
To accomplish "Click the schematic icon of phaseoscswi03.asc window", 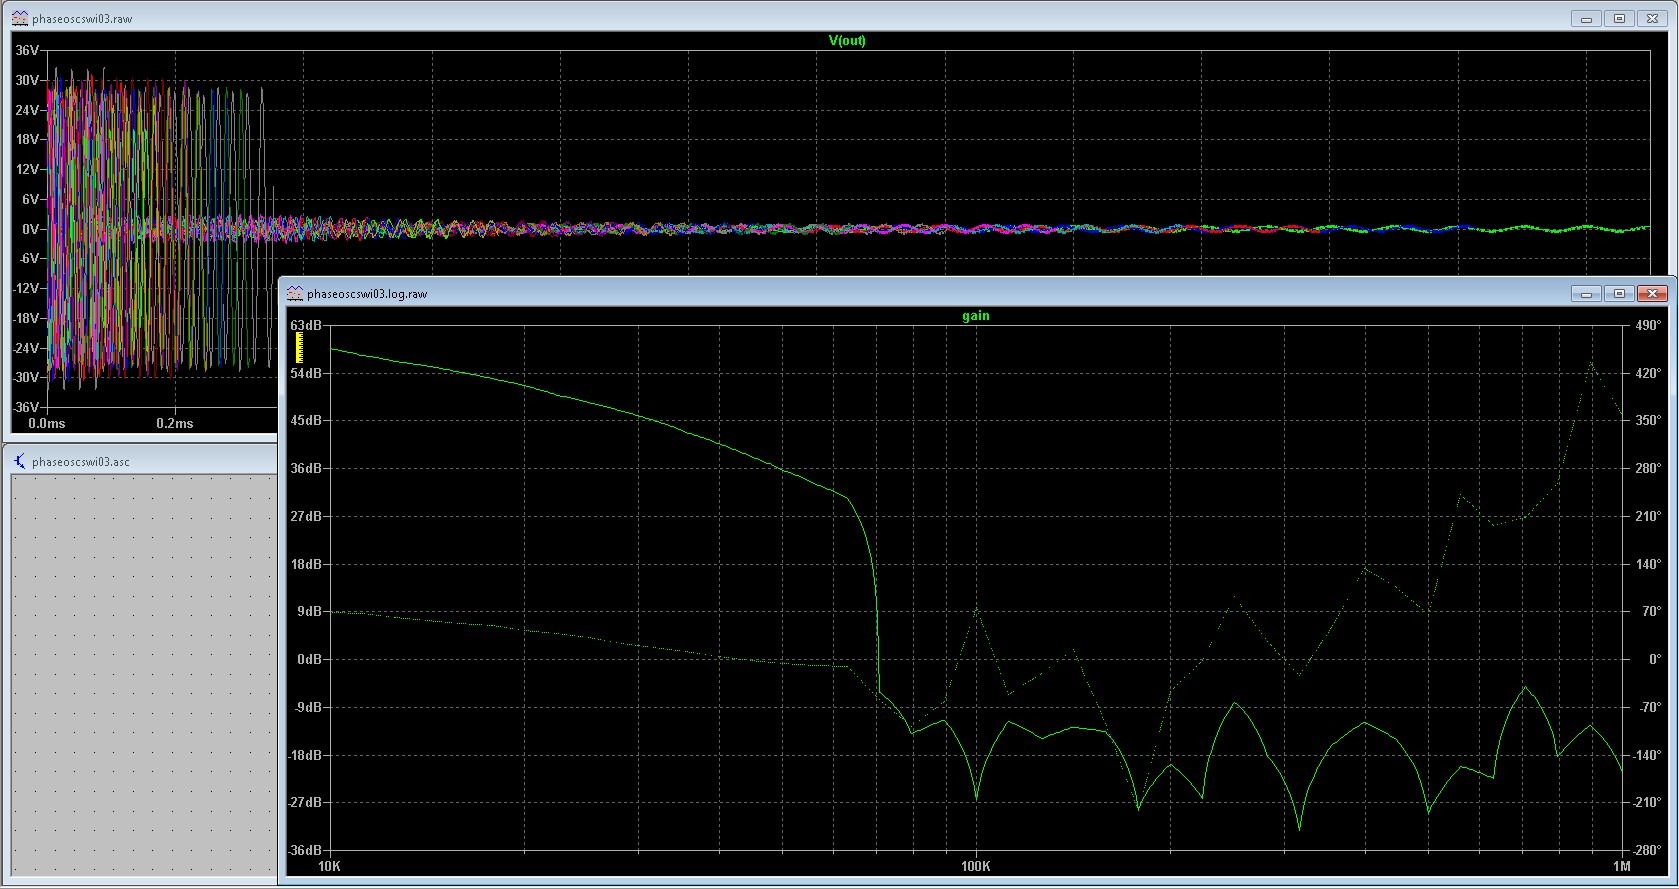I will click(20, 461).
